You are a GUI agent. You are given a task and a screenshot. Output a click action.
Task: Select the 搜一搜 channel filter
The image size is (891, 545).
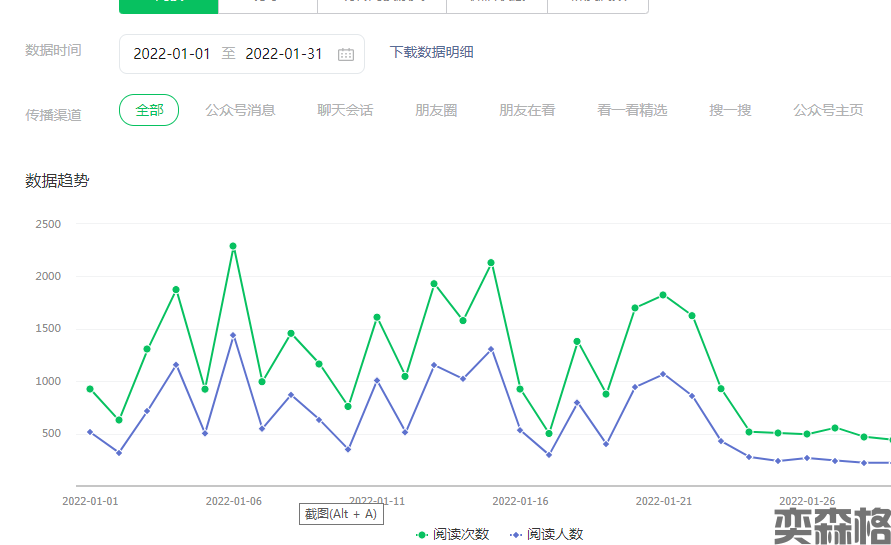tap(730, 110)
